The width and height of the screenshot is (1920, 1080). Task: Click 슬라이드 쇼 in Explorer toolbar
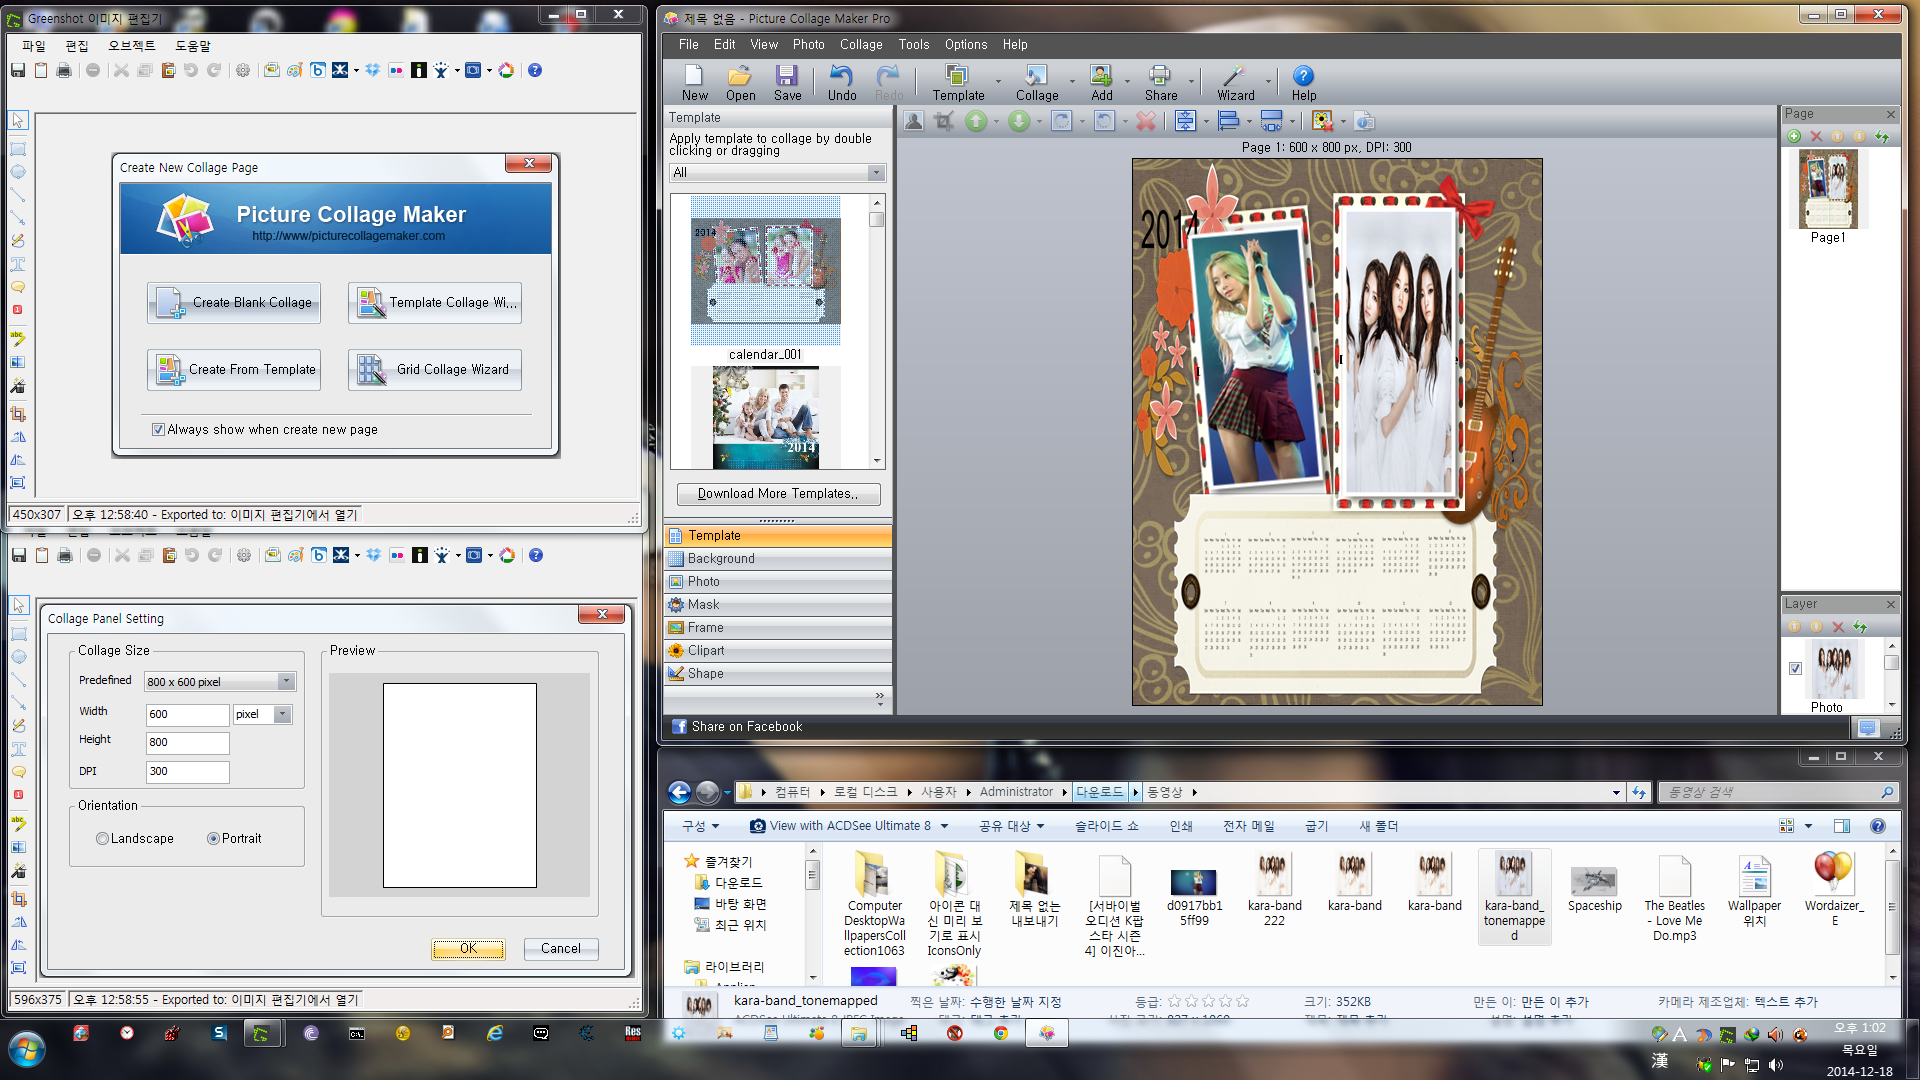(x=1106, y=826)
